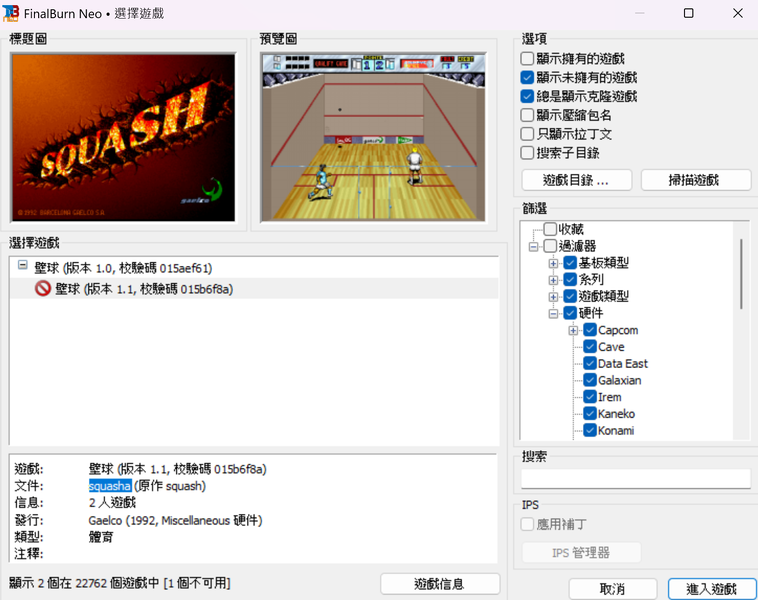Uncheck the Data East hardware checkbox

(590, 363)
